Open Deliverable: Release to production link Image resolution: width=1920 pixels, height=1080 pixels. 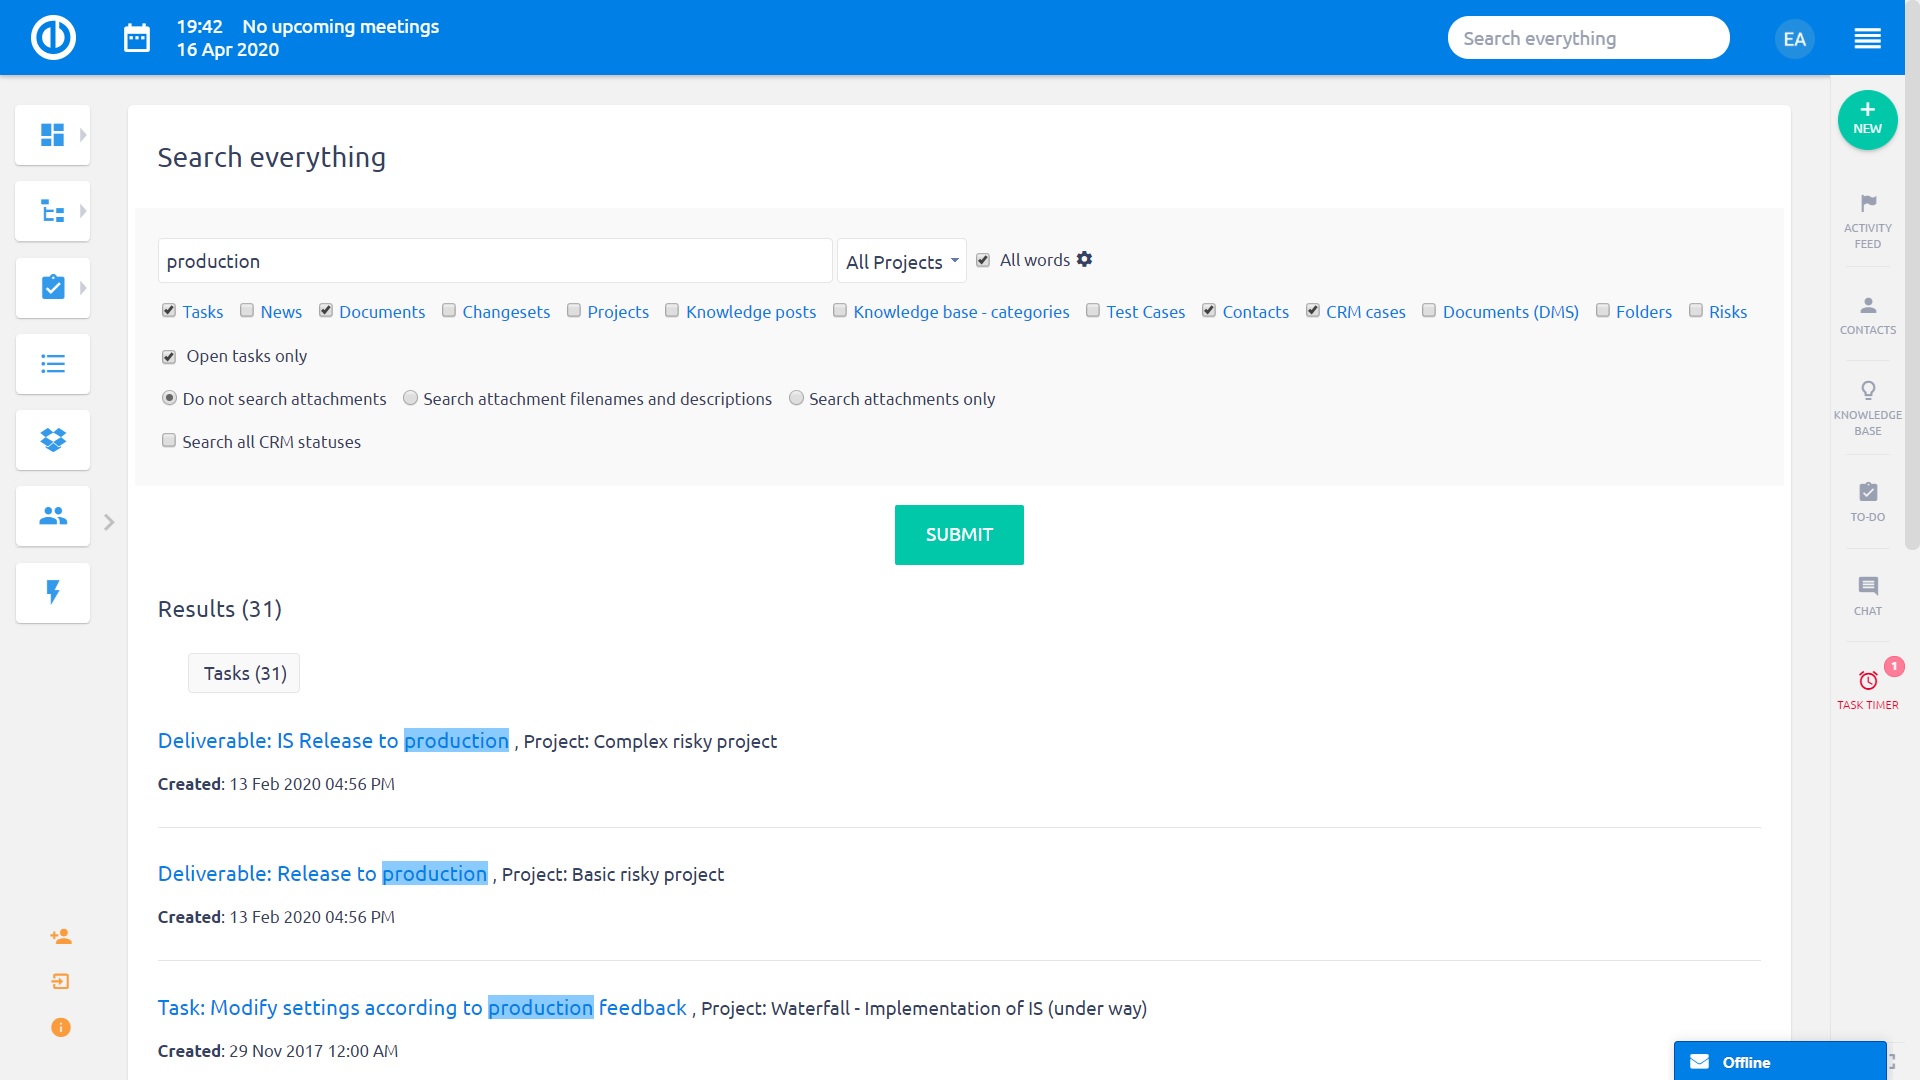[x=322, y=874]
